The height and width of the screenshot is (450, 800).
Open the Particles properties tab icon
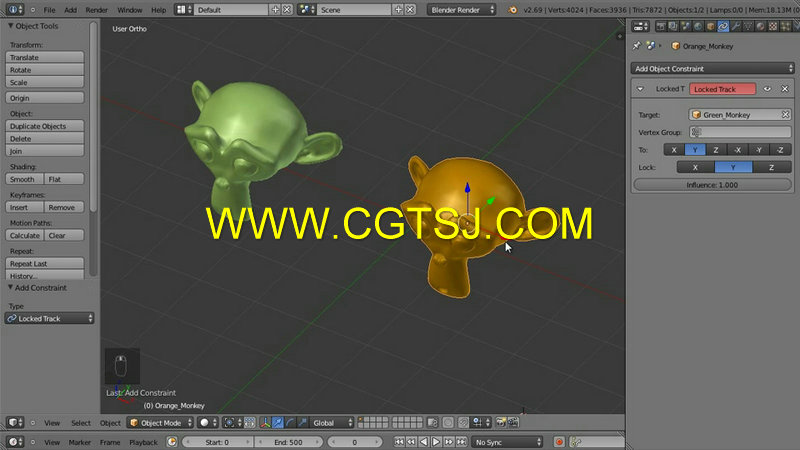pos(785,26)
